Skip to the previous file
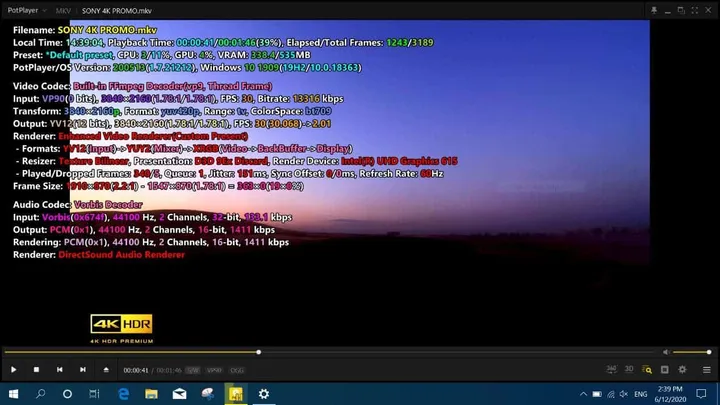This screenshot has height=405, width=720. tap(59, 370)
